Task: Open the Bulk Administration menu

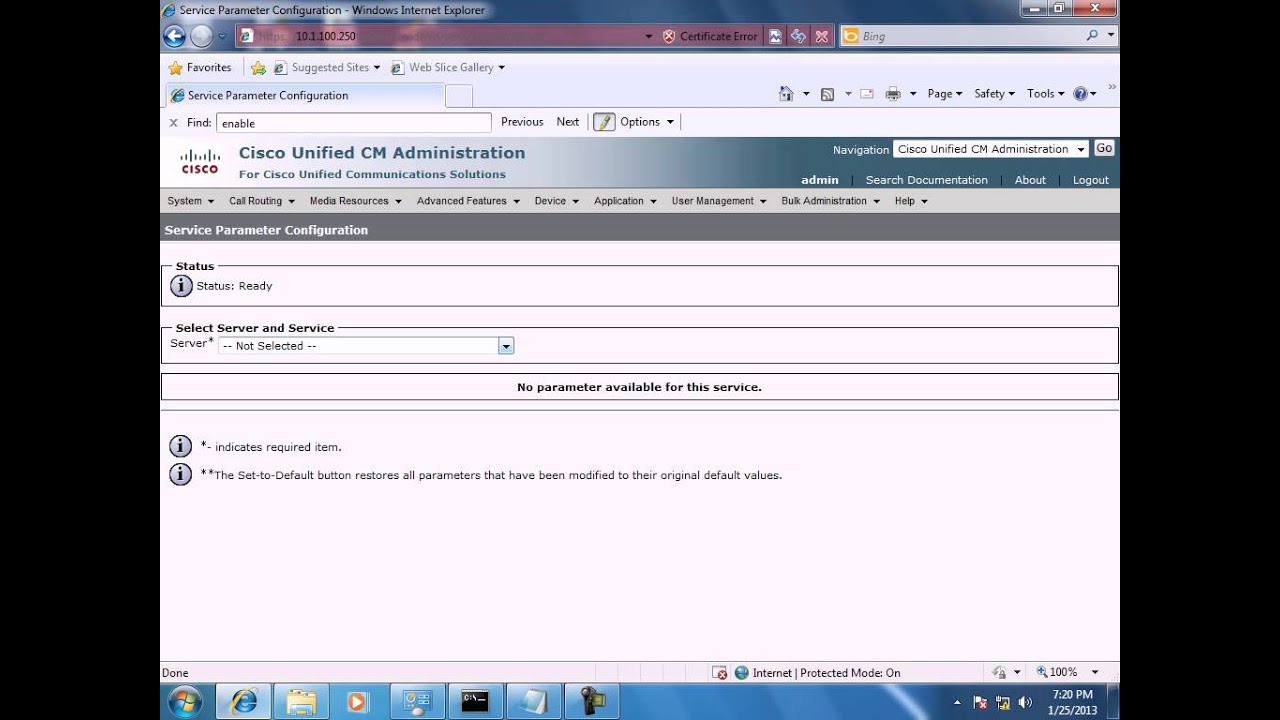Action: 830,201
